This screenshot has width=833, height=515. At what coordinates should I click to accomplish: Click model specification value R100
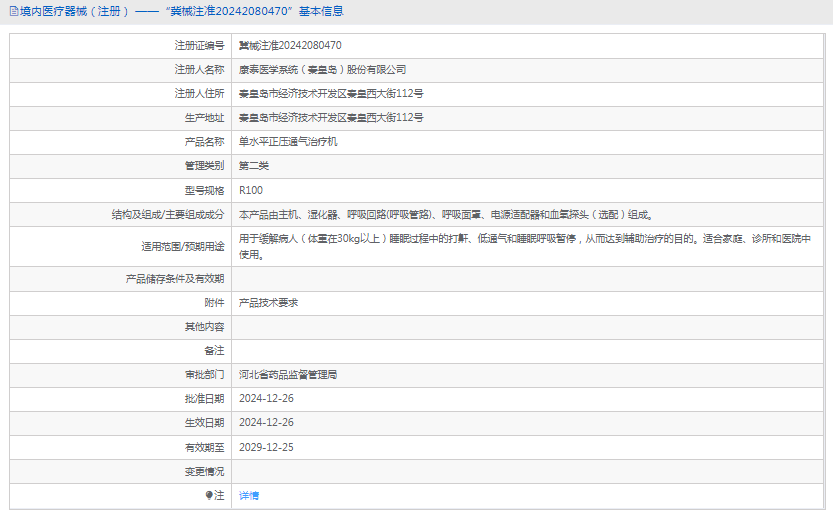point(251,190)
